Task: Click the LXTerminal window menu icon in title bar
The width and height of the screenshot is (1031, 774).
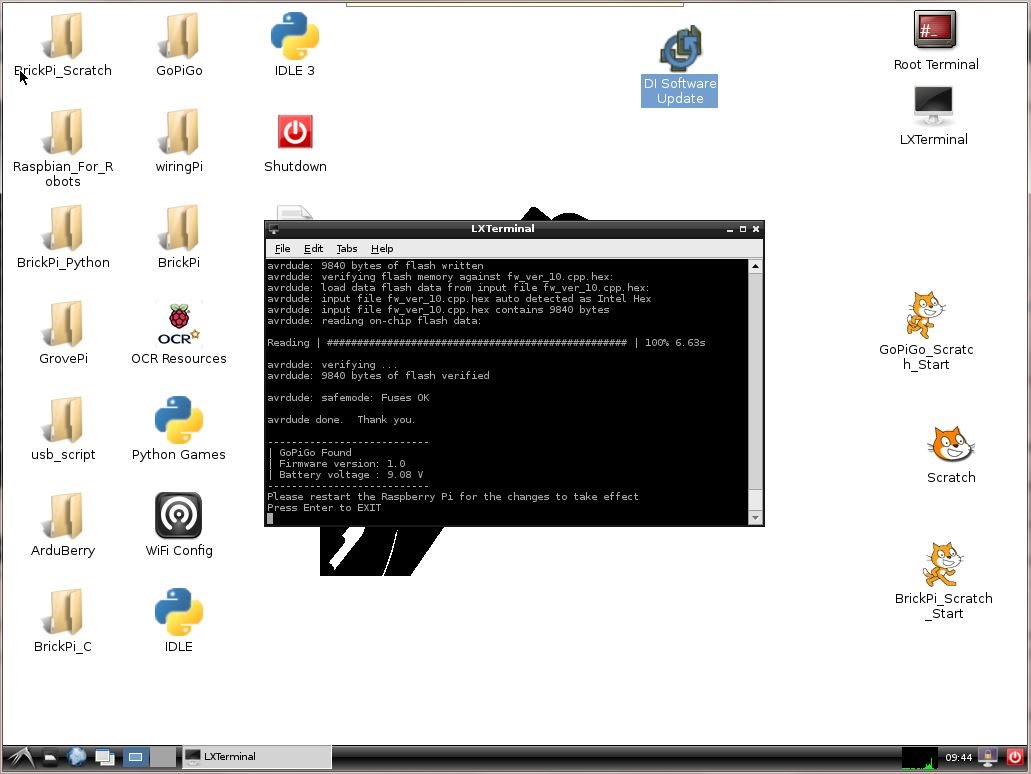Action: tap(274, 229)
